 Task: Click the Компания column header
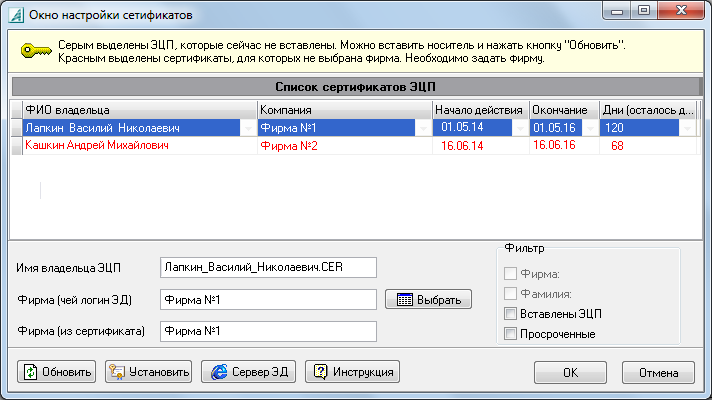(x=343, y=109)
